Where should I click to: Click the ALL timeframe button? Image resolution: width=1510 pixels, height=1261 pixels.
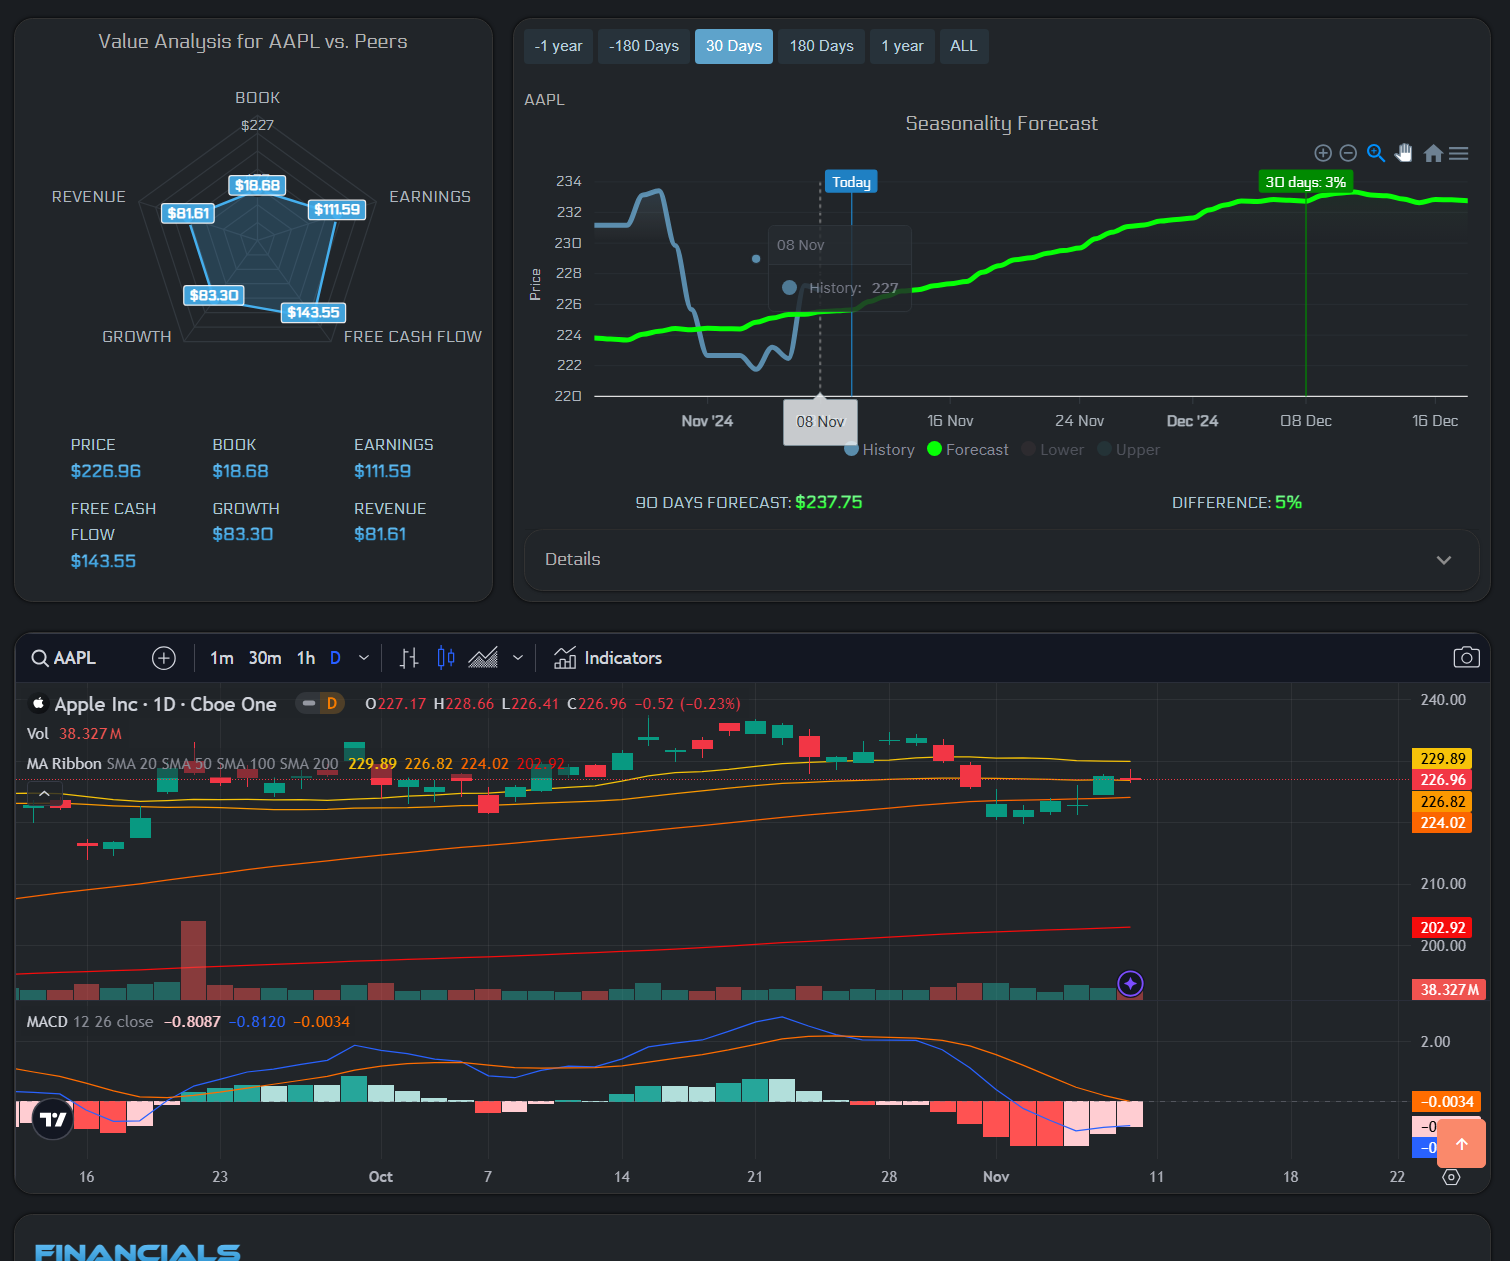963,46
